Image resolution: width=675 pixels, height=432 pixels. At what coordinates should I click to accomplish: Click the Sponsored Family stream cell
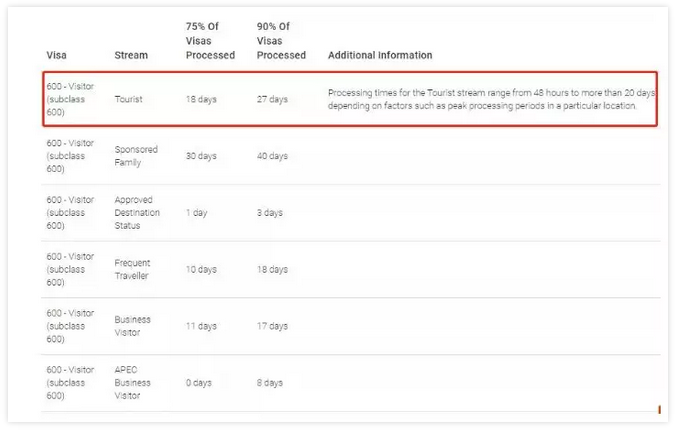coord(136,156)
